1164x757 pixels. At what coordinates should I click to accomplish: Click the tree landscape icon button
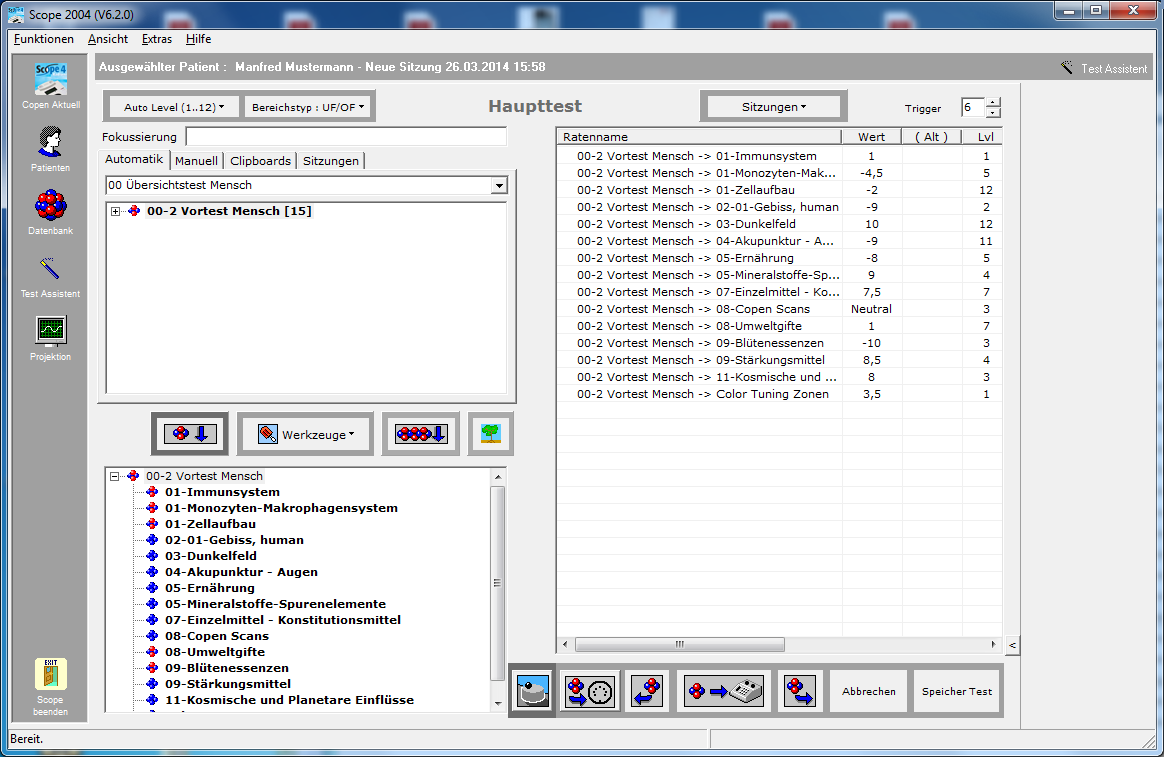490,434
